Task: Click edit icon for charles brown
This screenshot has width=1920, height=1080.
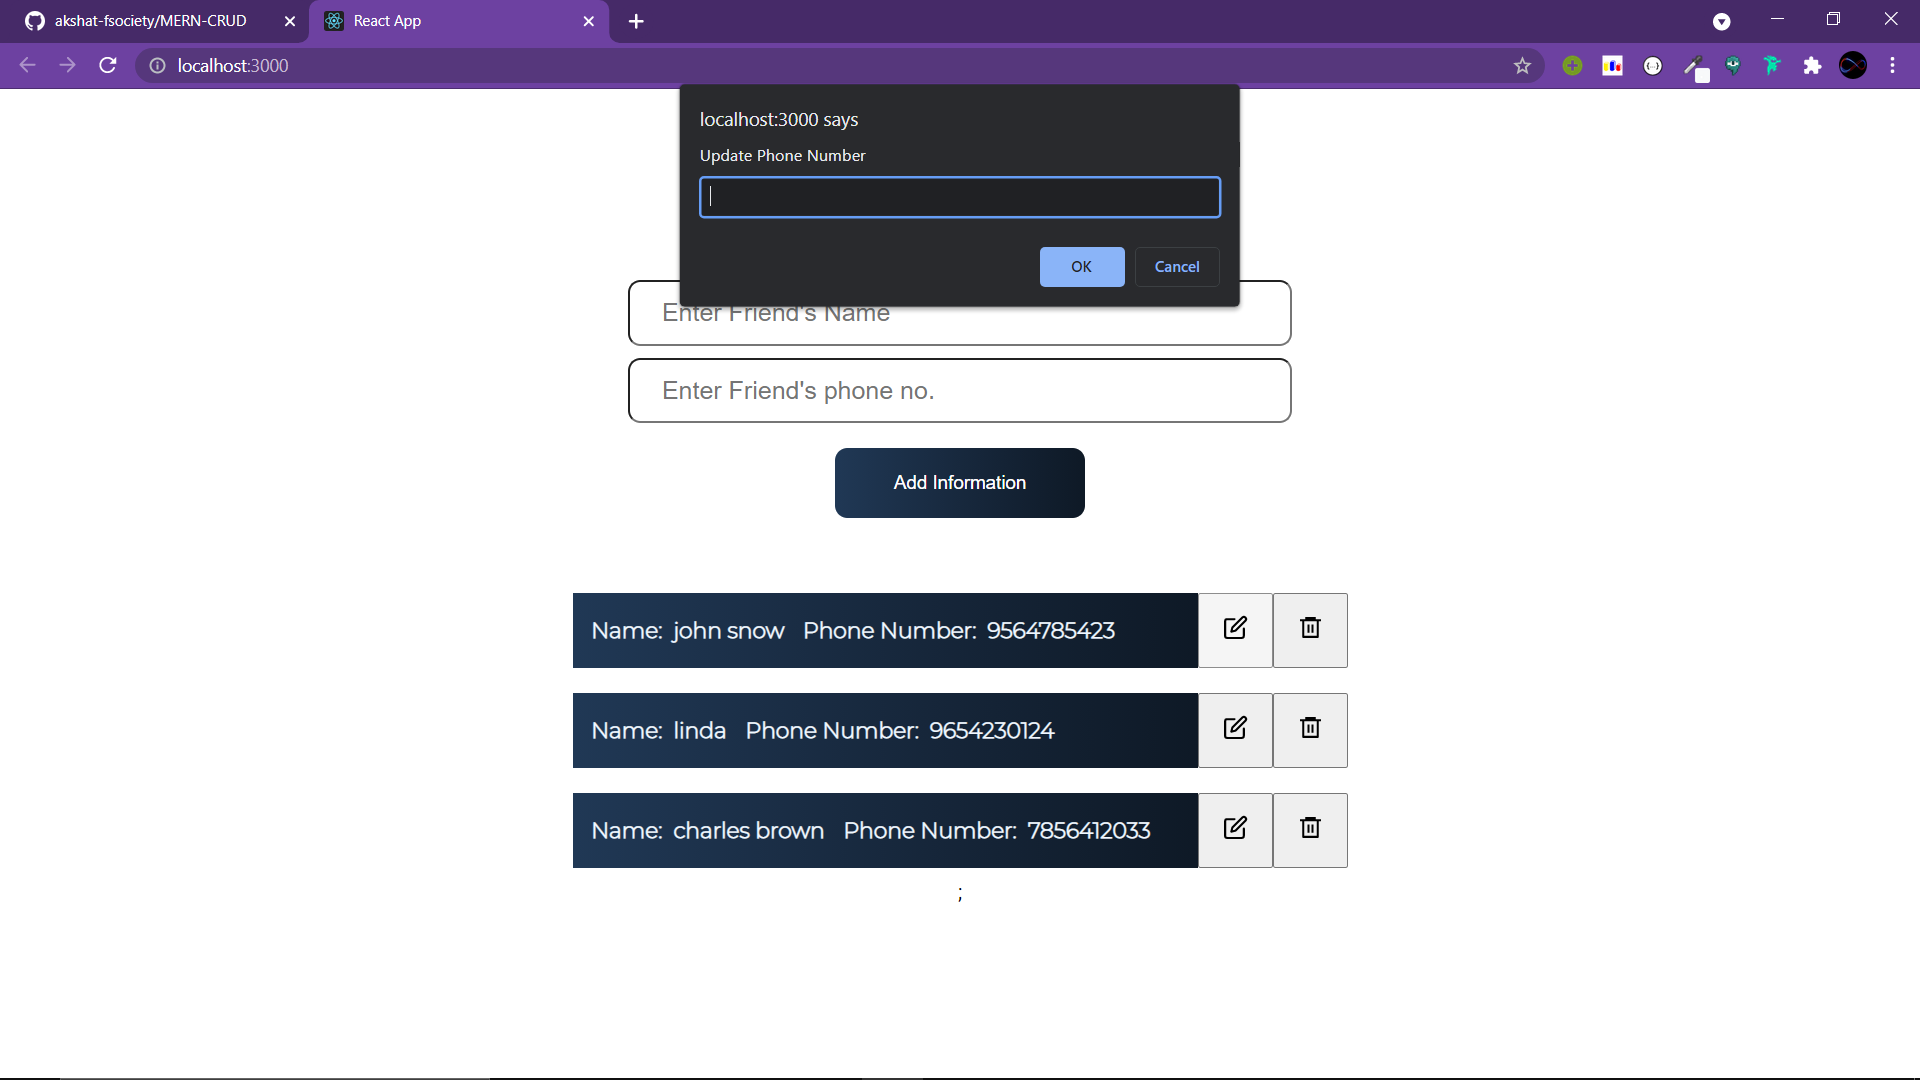Action: click(1235, 830)
